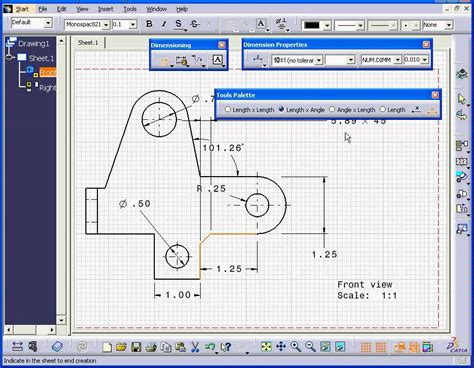Image resolution: width=474 pixels, height=368 pixels.
Task: Create a new document with New icon
Action: click(107, 347)
